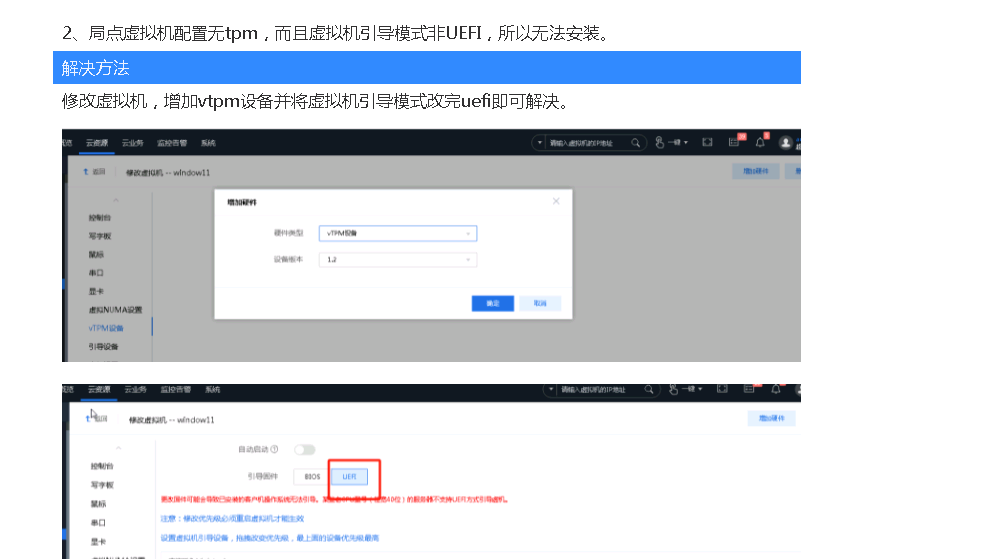This screenshot has height=559, width=986.
Task: Select the BIOS boot firmware option
Action: [312, 477]
